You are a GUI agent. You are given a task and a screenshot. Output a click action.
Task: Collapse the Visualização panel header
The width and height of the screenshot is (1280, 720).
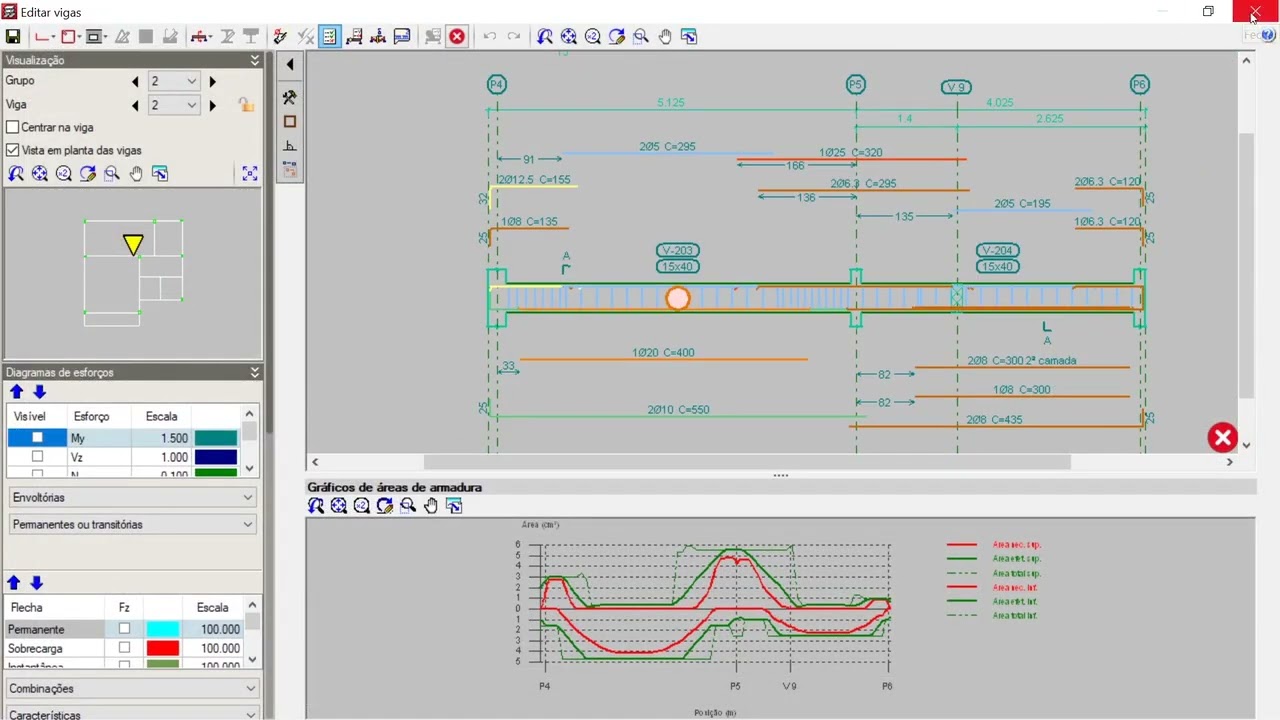tap(255, 60)
